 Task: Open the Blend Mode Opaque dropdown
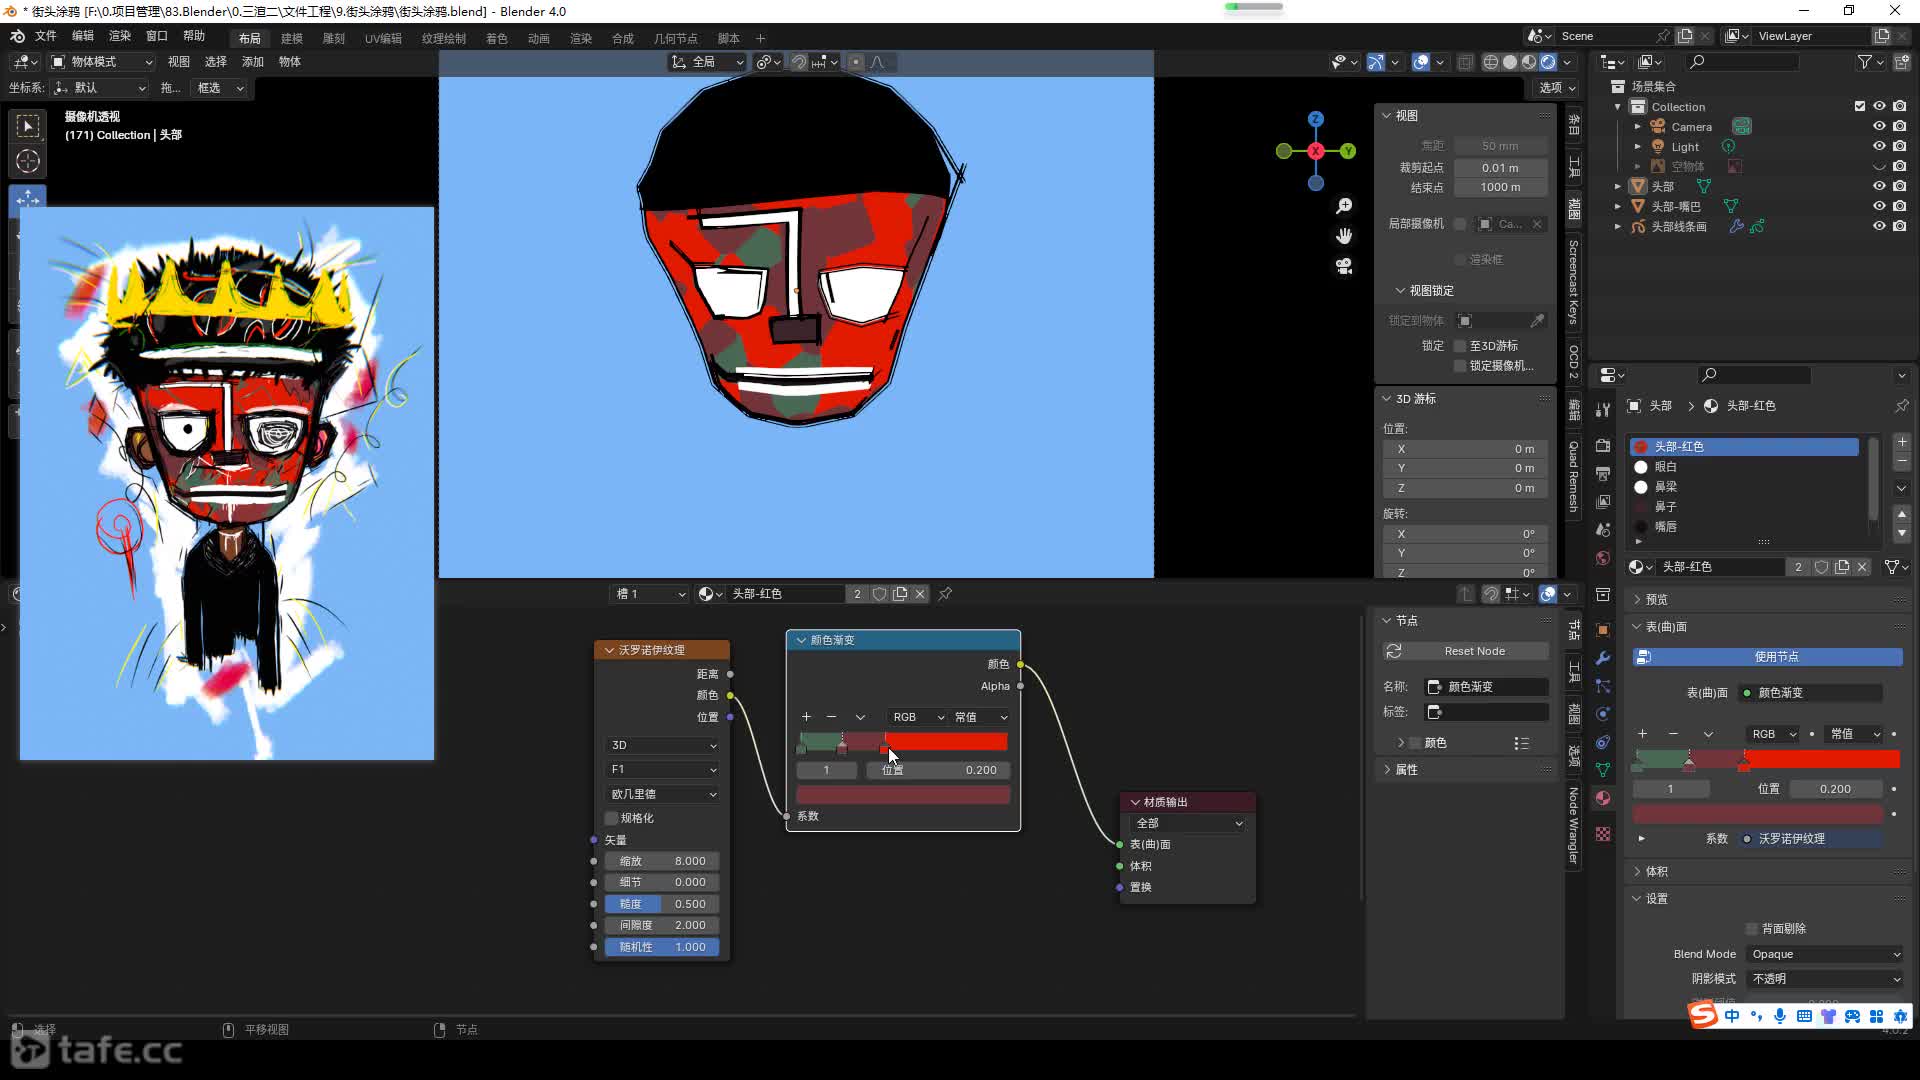point(1825,955)
